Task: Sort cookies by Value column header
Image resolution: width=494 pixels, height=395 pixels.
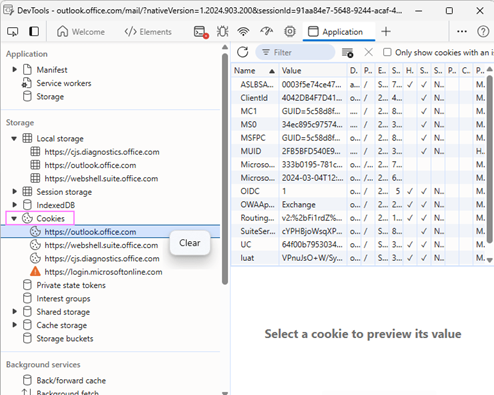Action: [x=313, y=71]
